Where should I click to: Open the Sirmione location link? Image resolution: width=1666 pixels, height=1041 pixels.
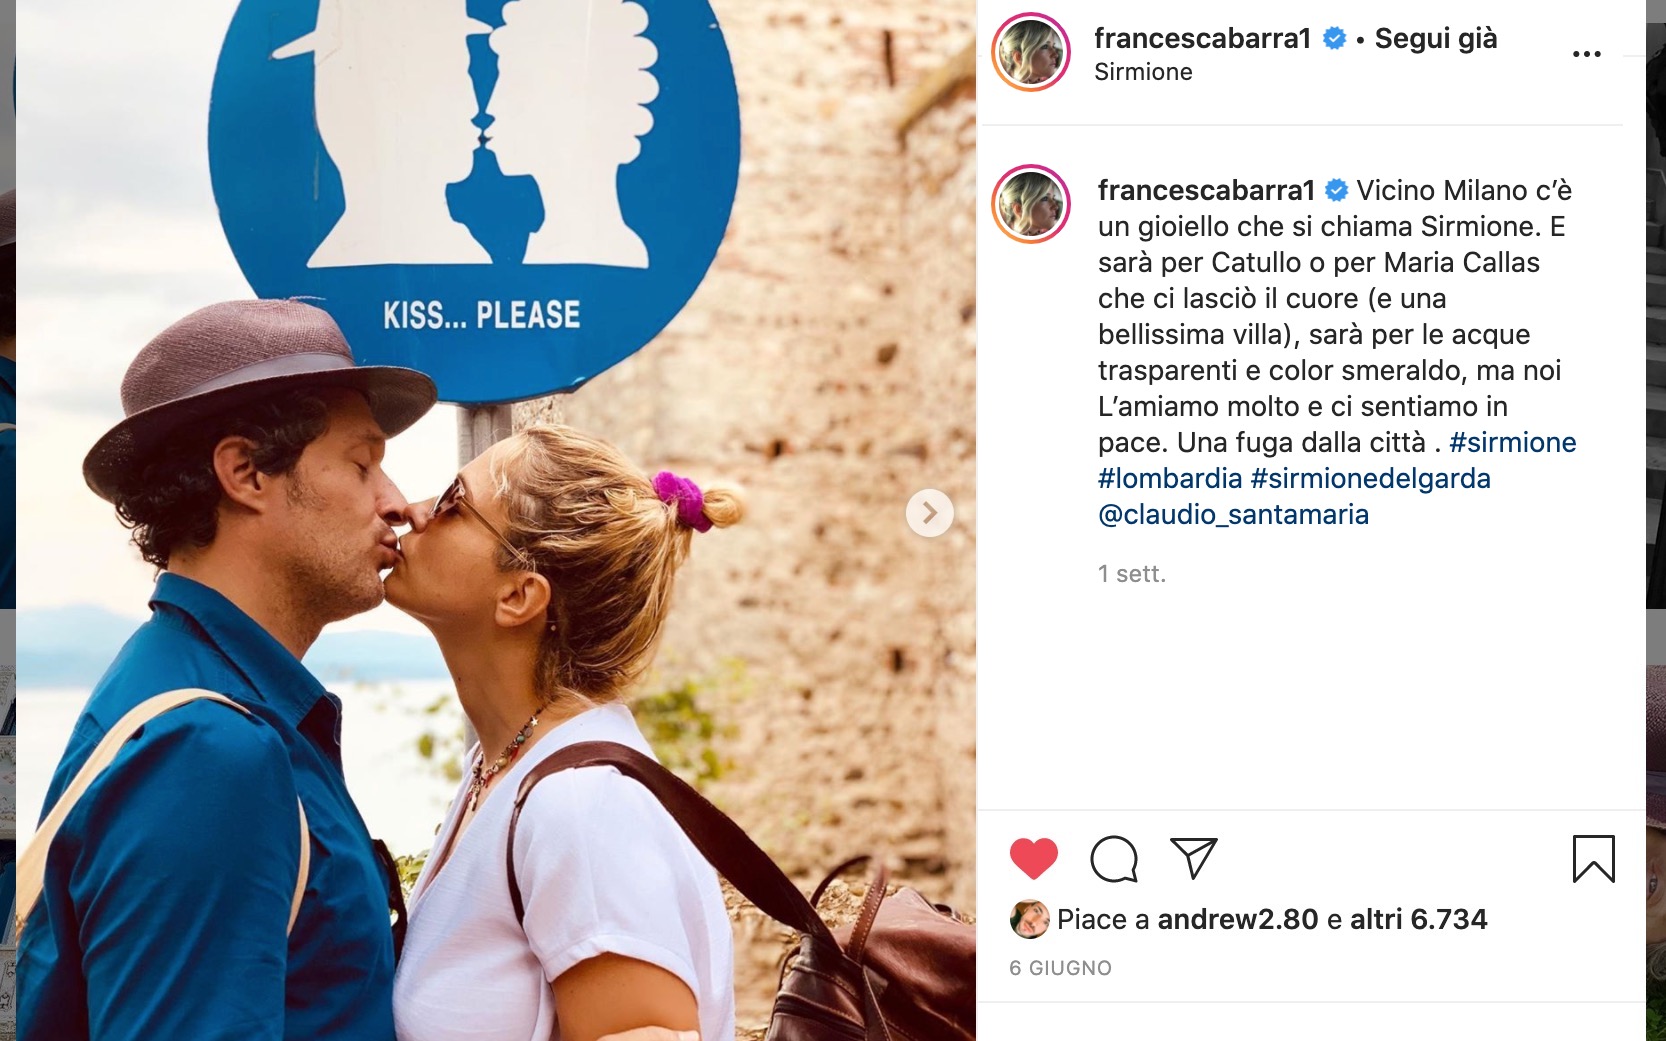coord(1143,72)
